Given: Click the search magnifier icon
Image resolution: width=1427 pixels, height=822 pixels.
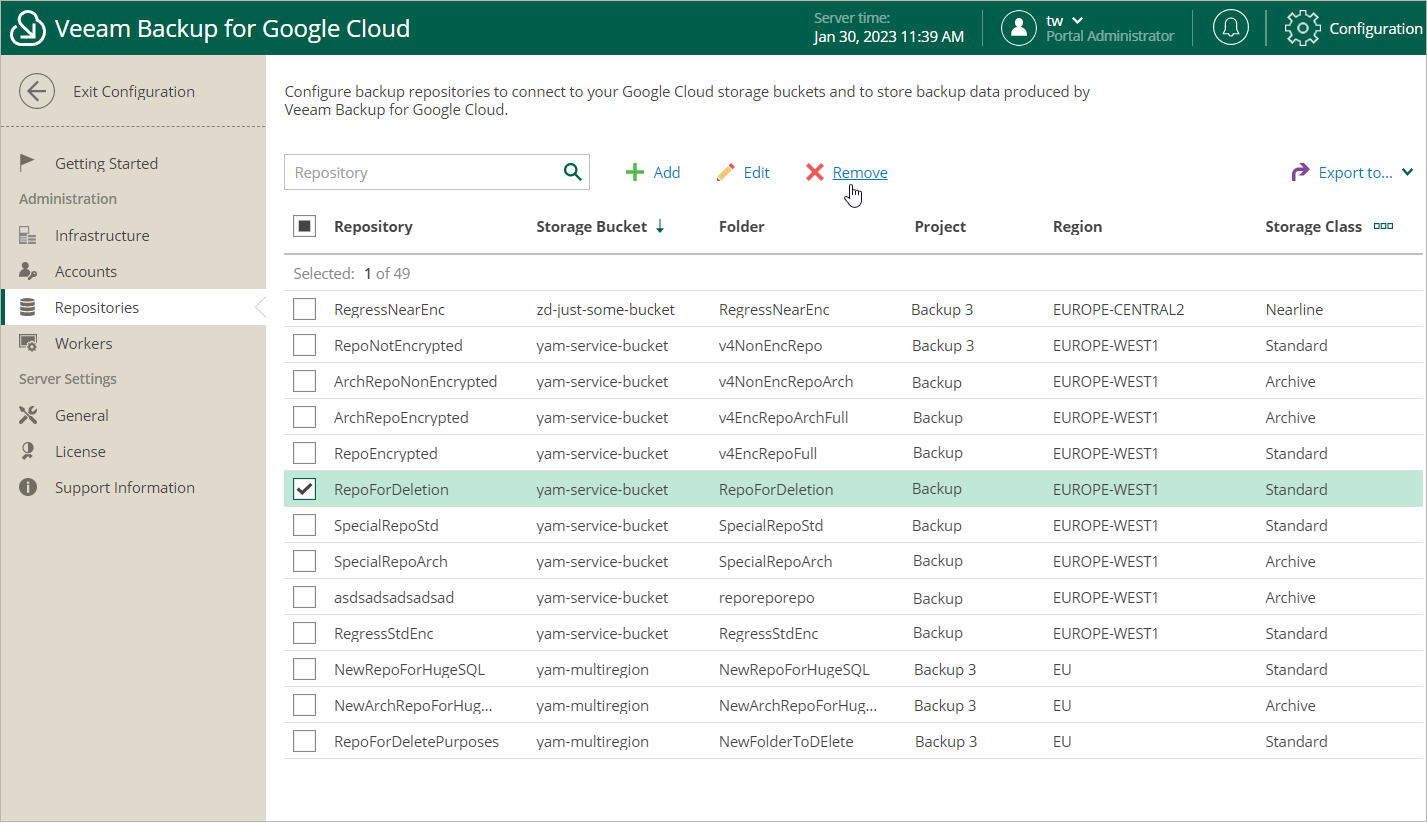Looking at the screenshot, I should [x=572, y=172].
